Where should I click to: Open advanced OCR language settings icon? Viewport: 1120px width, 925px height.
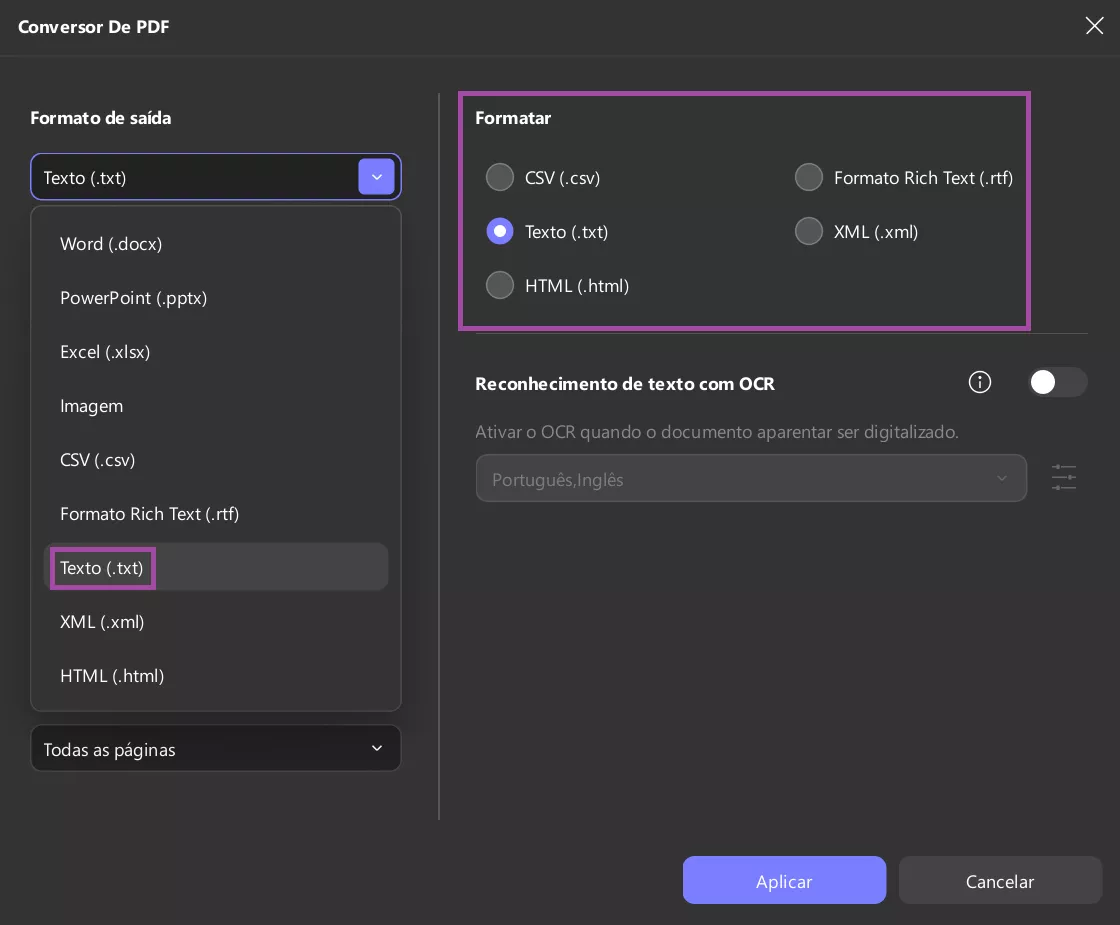(x=1063, y=478)
